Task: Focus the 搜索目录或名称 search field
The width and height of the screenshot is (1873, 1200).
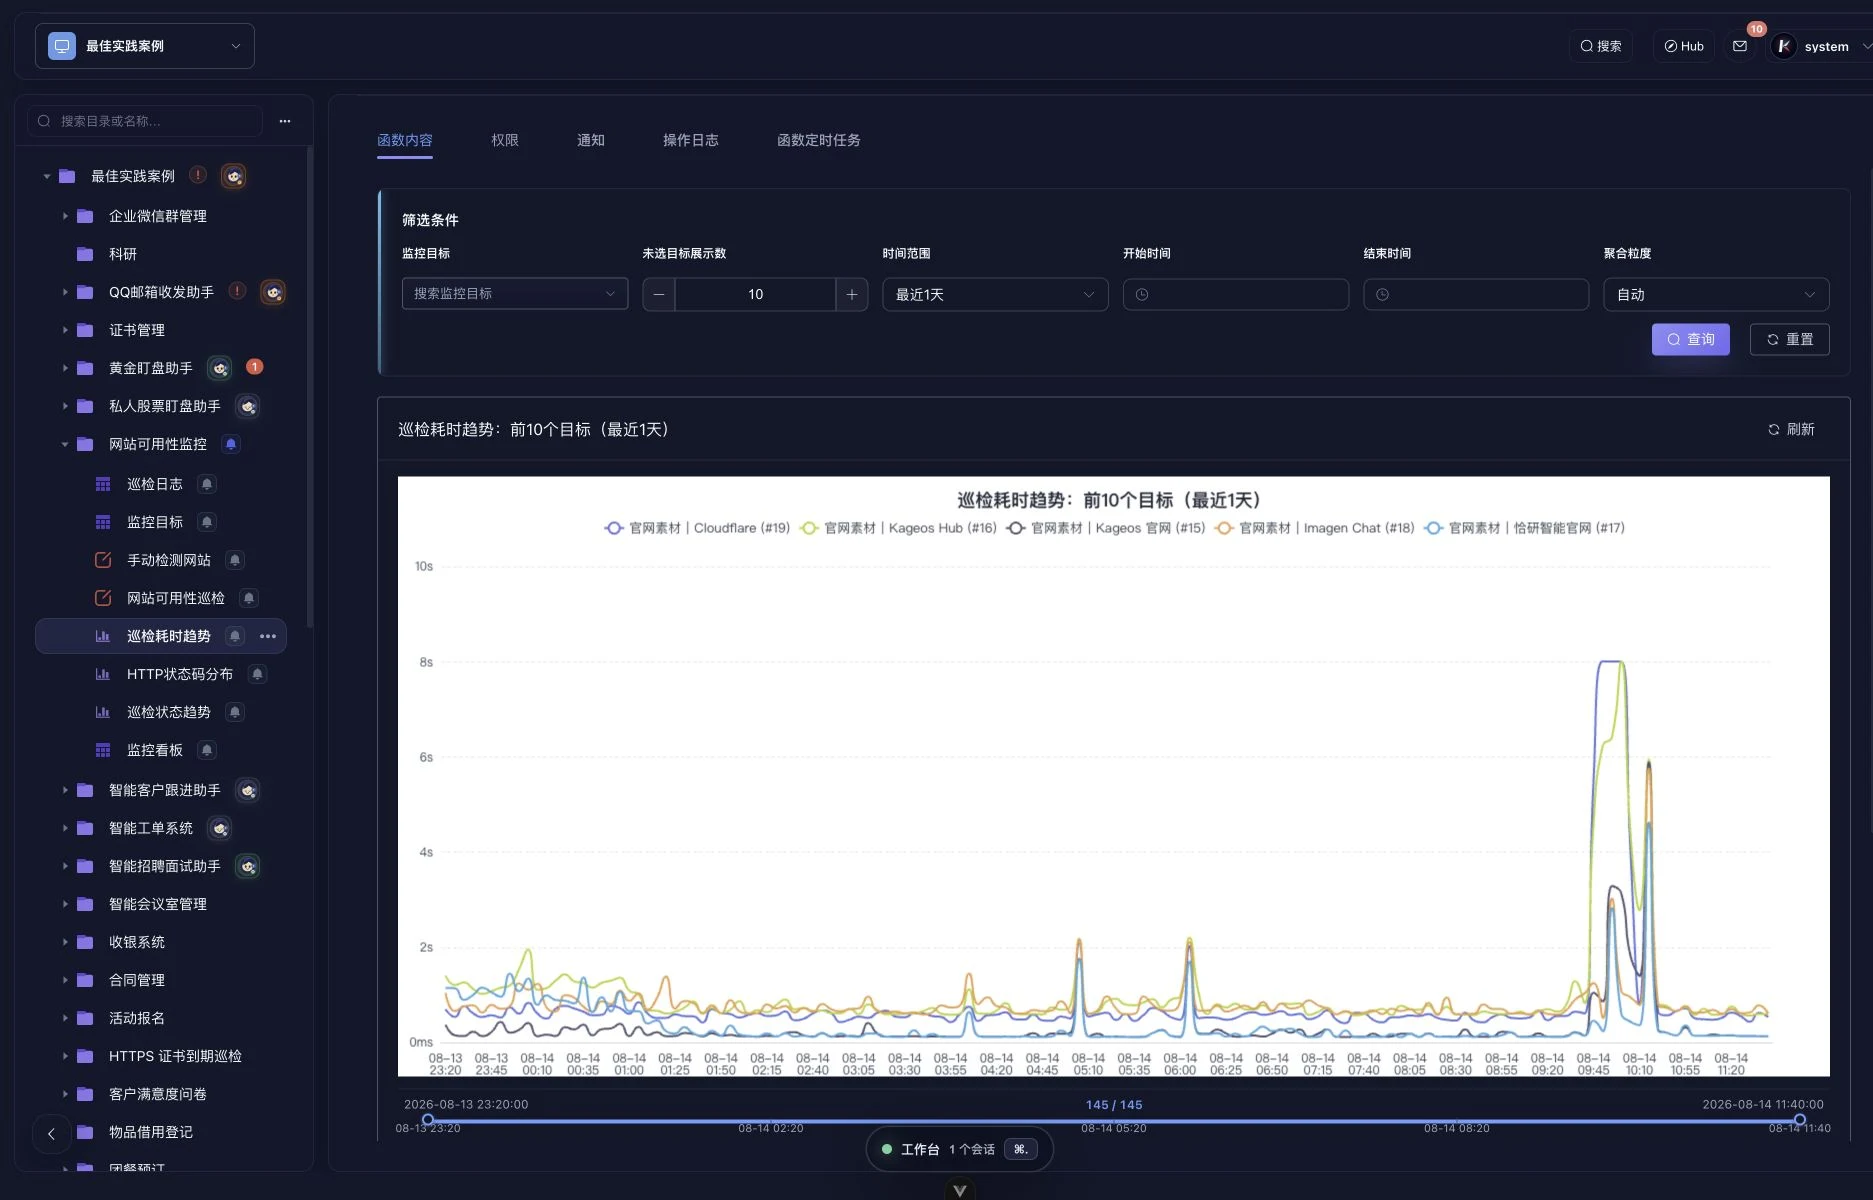Action: [x=145, y=121]
